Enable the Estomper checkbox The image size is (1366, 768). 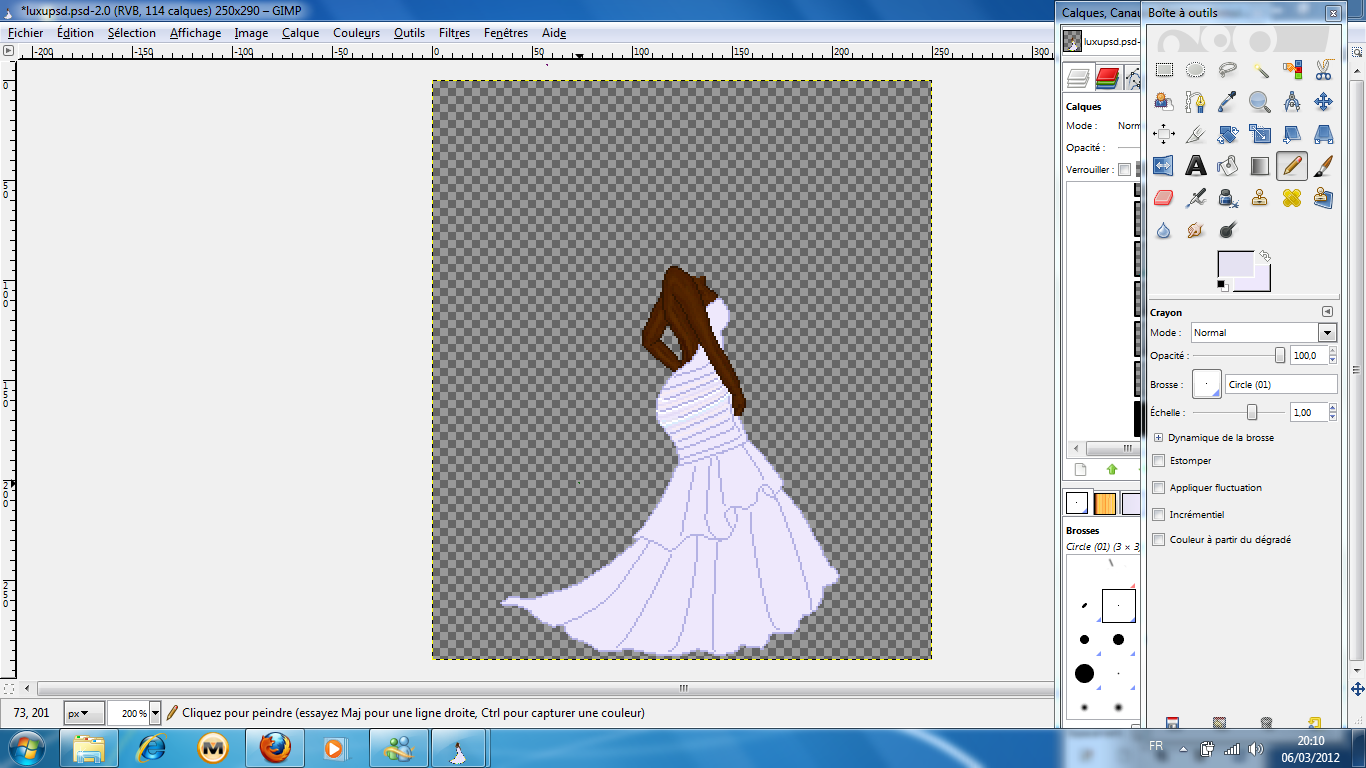[1159, 461]
